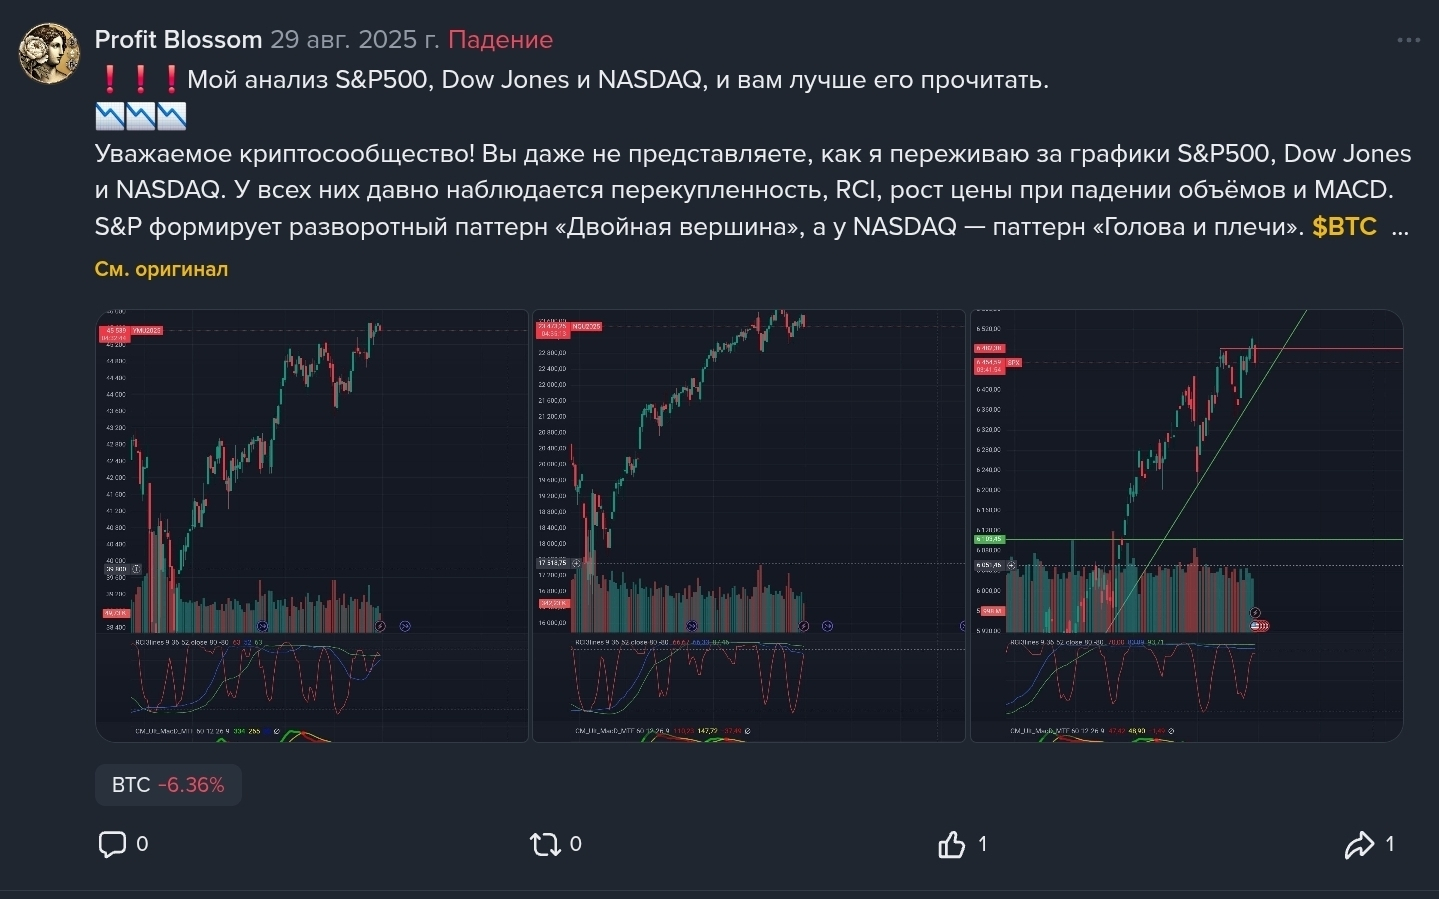Expand truncated post text via ellipsis
The height and width of the screenshot is (899, 1439).
[x=1400, y=227]
